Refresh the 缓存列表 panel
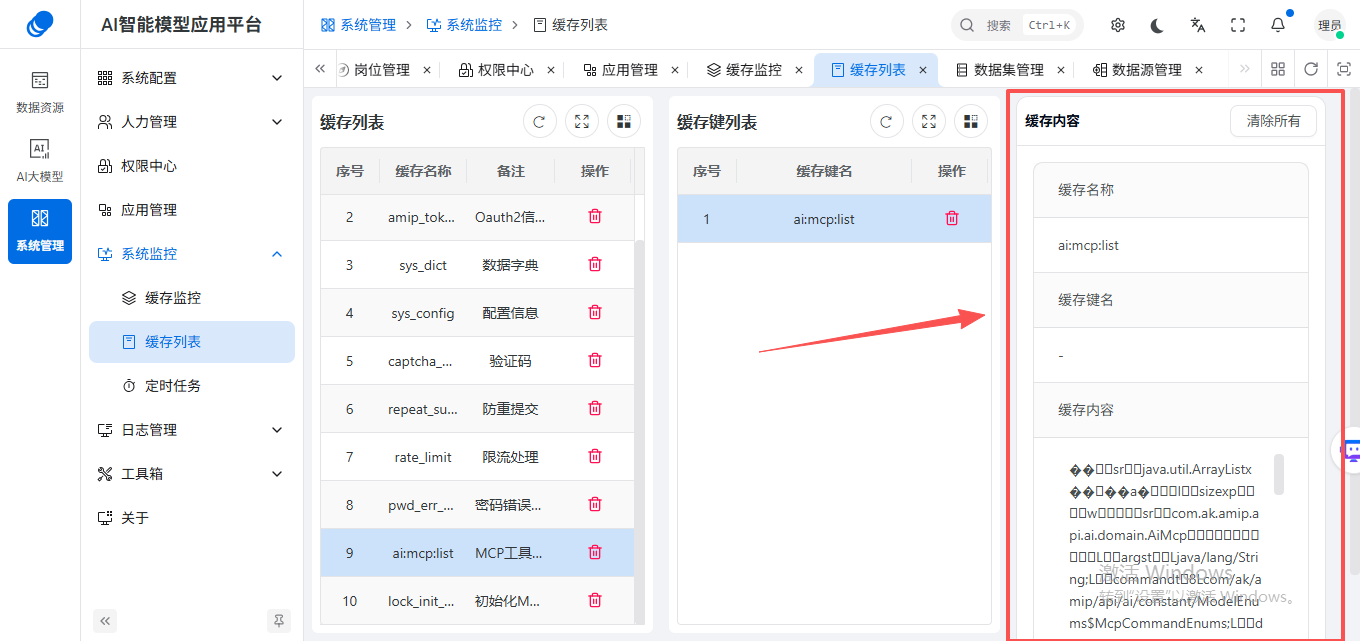The height and width of the screenshot is (641, 1360). pyautogui.click(x=540, y=122)
